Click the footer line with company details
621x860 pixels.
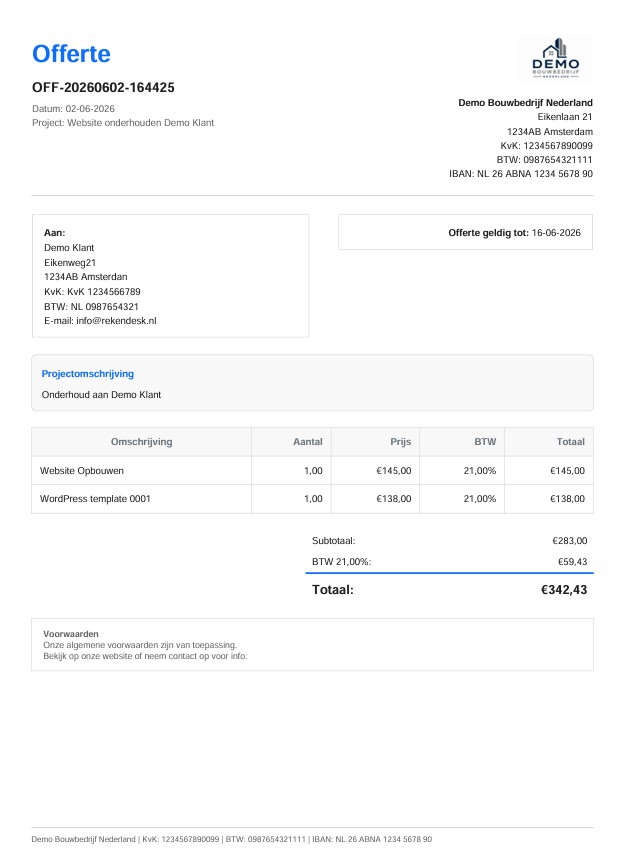[x=232, y=839]
